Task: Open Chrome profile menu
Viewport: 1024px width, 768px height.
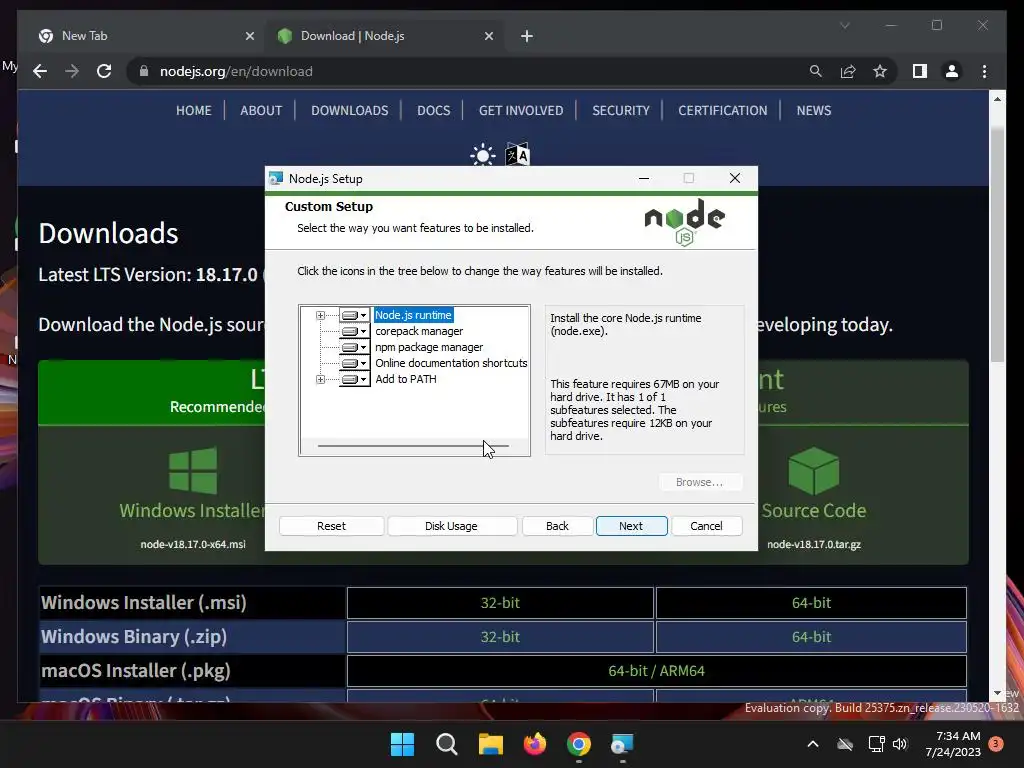Action: click(x=952, y=71)
